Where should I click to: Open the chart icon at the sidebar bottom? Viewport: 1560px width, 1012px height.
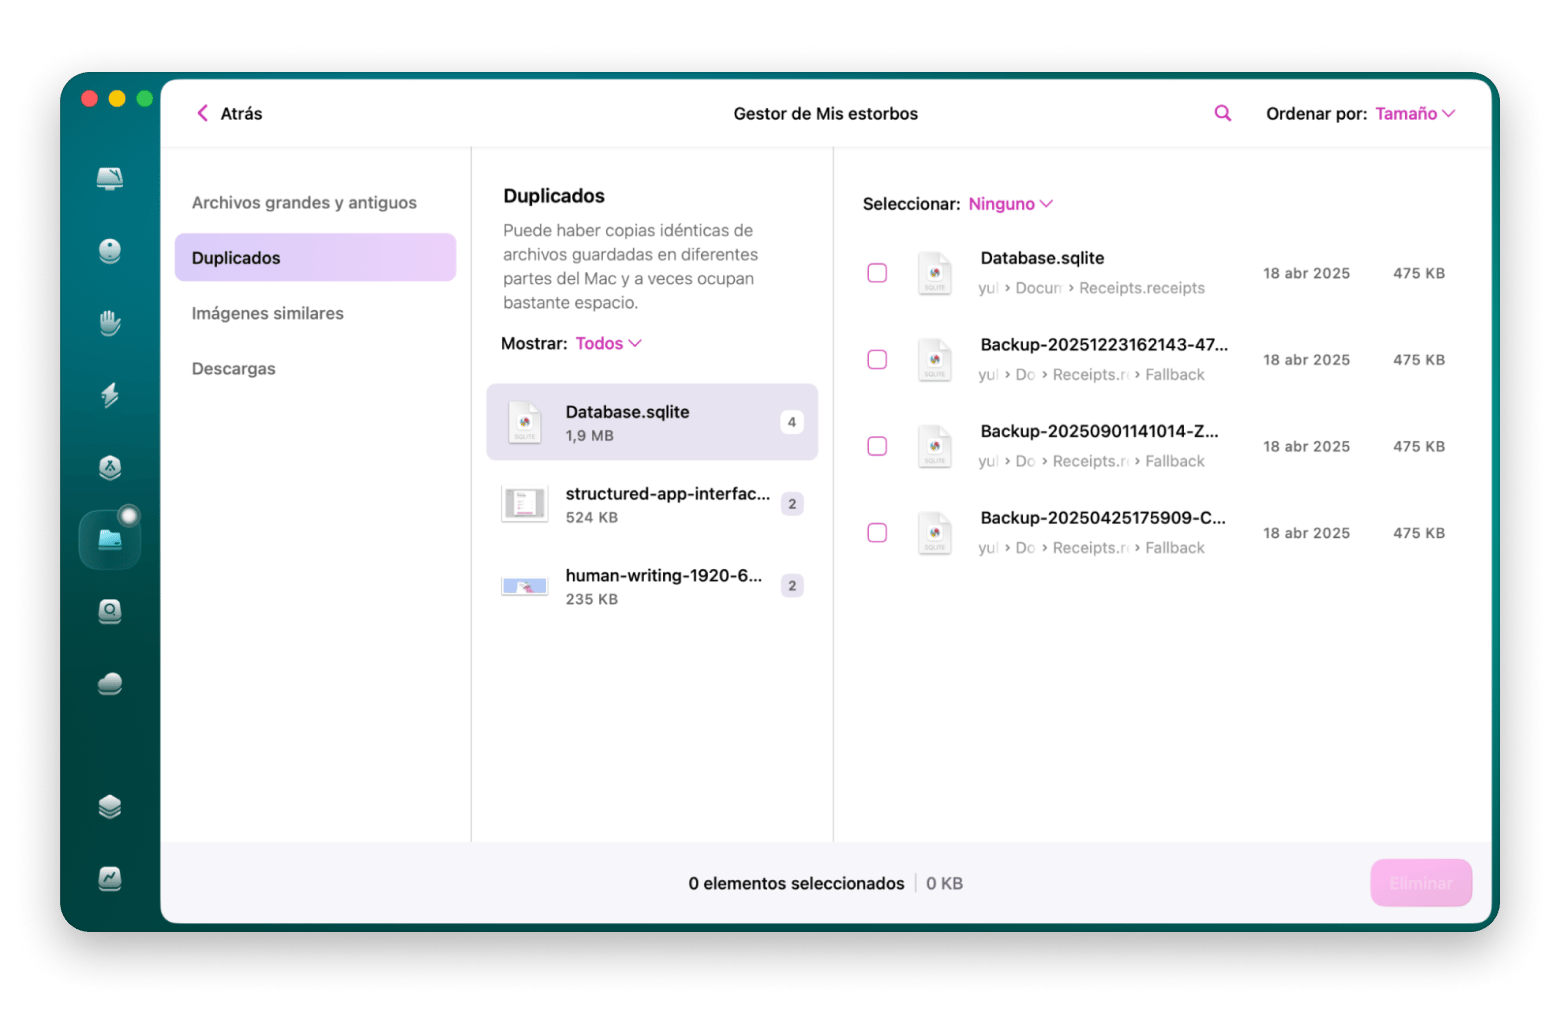110,878
